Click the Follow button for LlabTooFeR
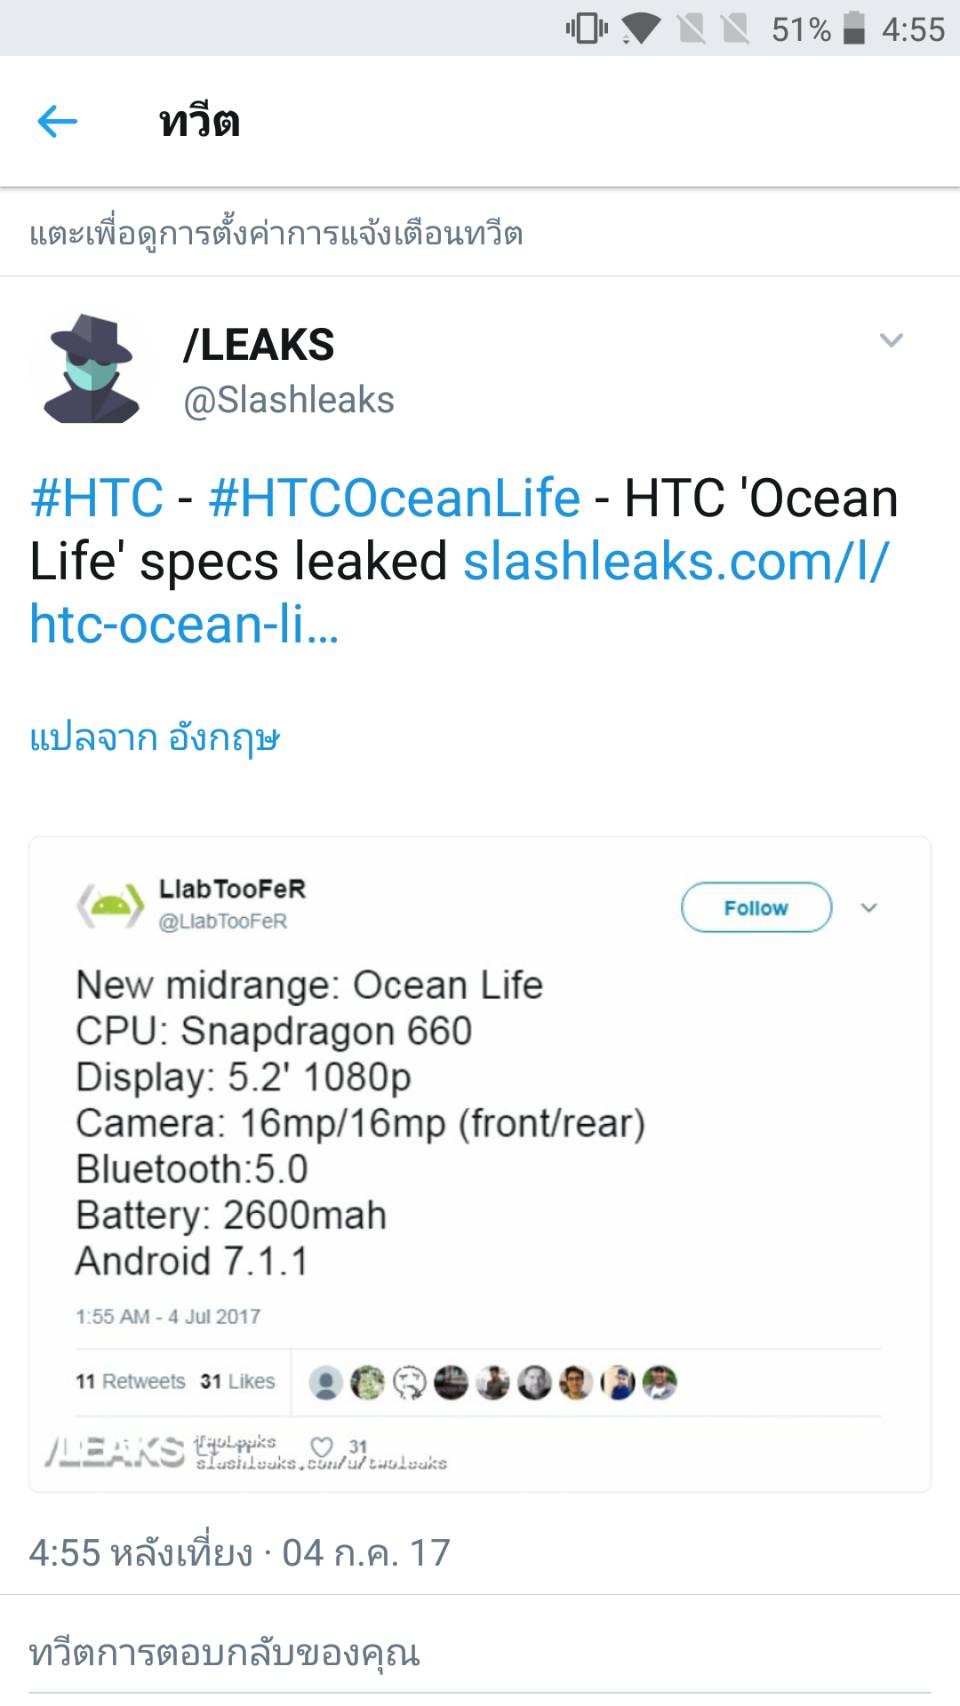Viewport: 960px width, 1706px height. tap(756, 908)
